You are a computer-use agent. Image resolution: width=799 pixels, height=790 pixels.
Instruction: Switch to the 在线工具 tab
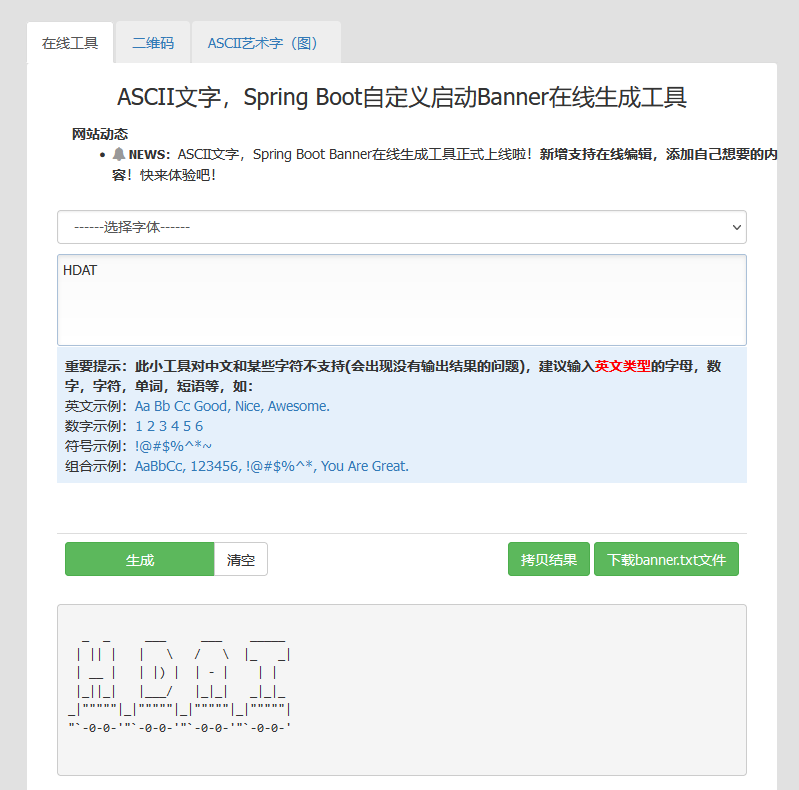pyautogui.click(x=70, y=43)
